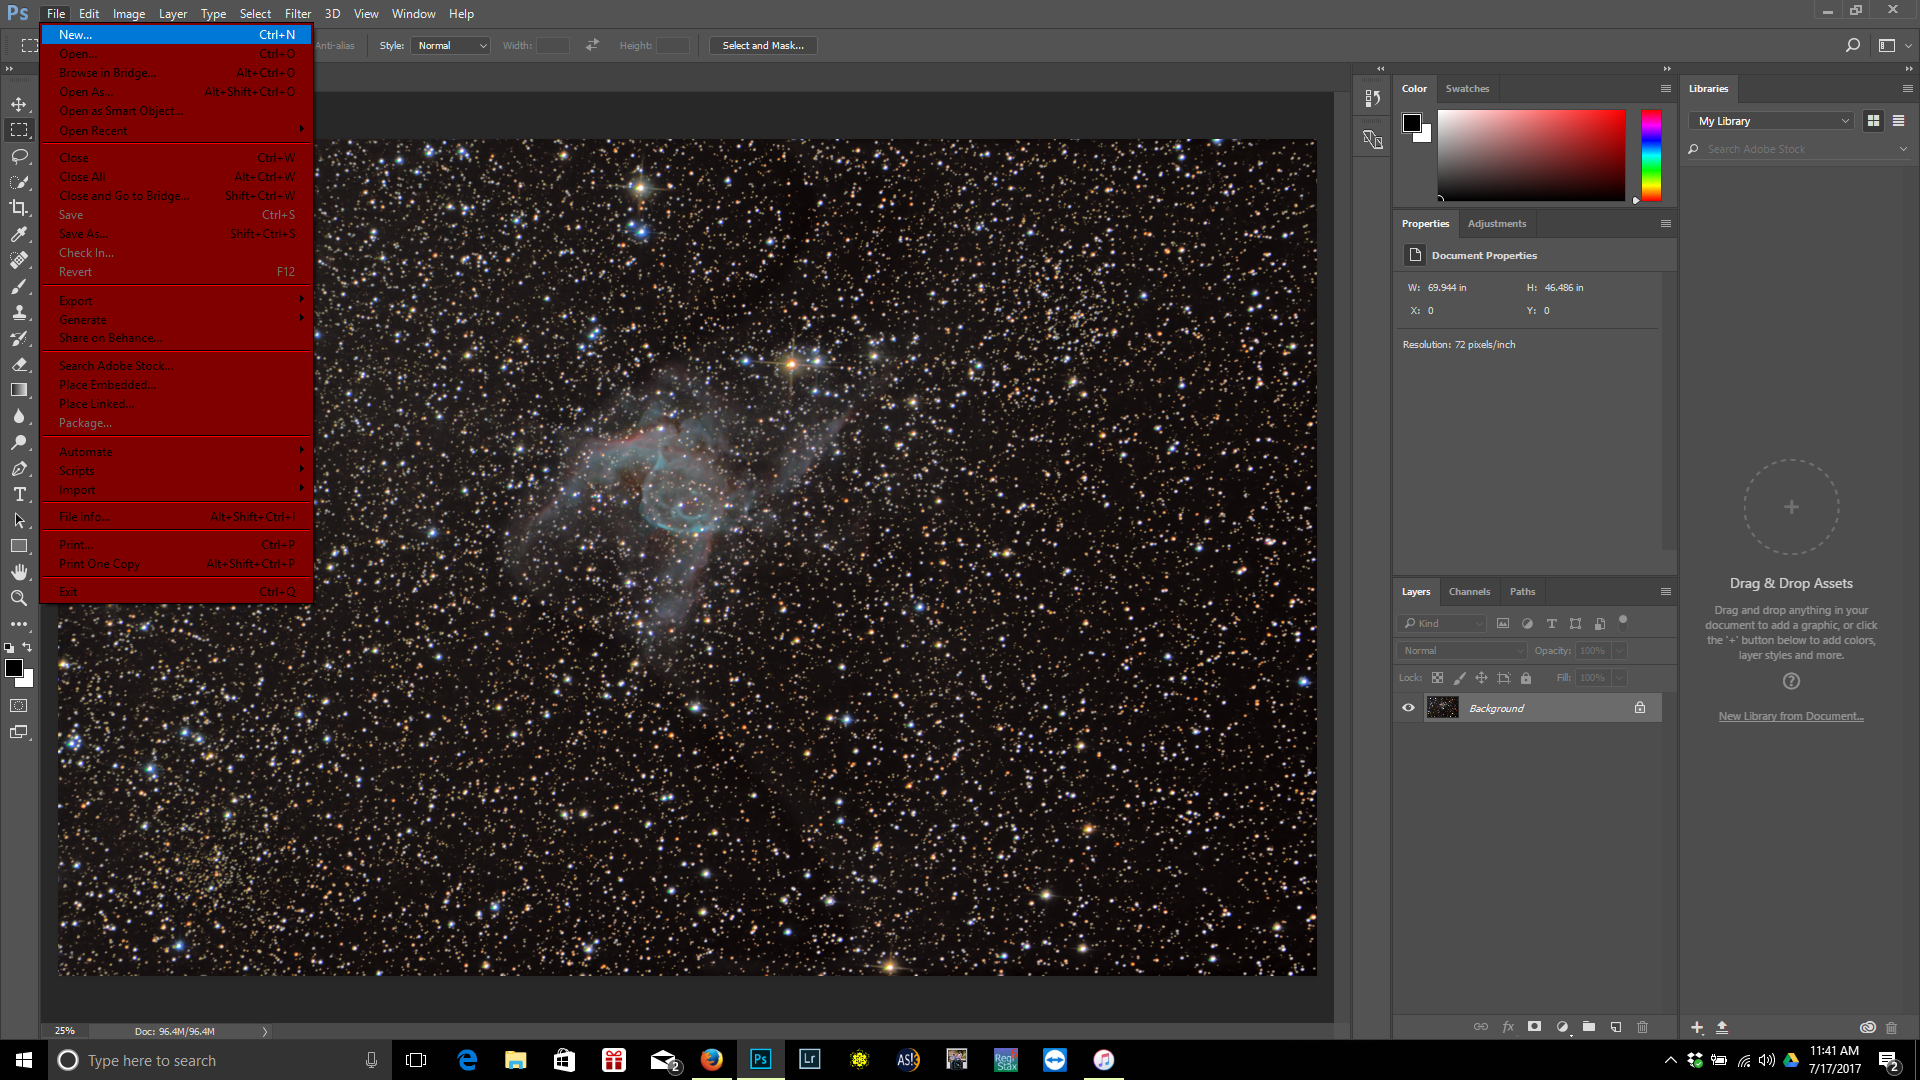Pick a color in the red color field
Image resolution: width=1920 pixels, height=1080 pixels.
click(1531, 155)
